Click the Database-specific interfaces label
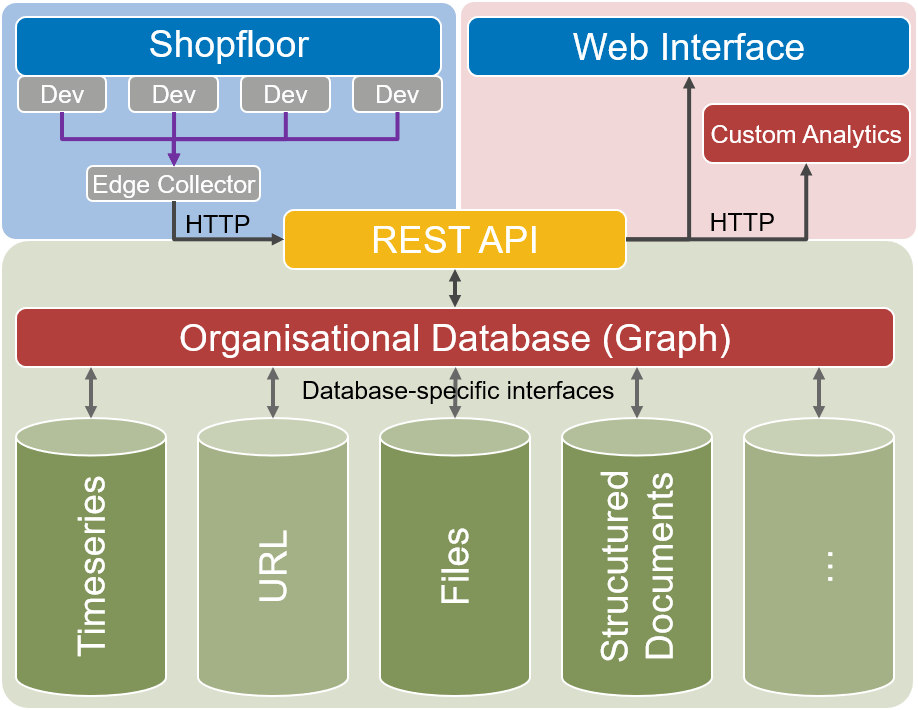 [x=458, y=391]
